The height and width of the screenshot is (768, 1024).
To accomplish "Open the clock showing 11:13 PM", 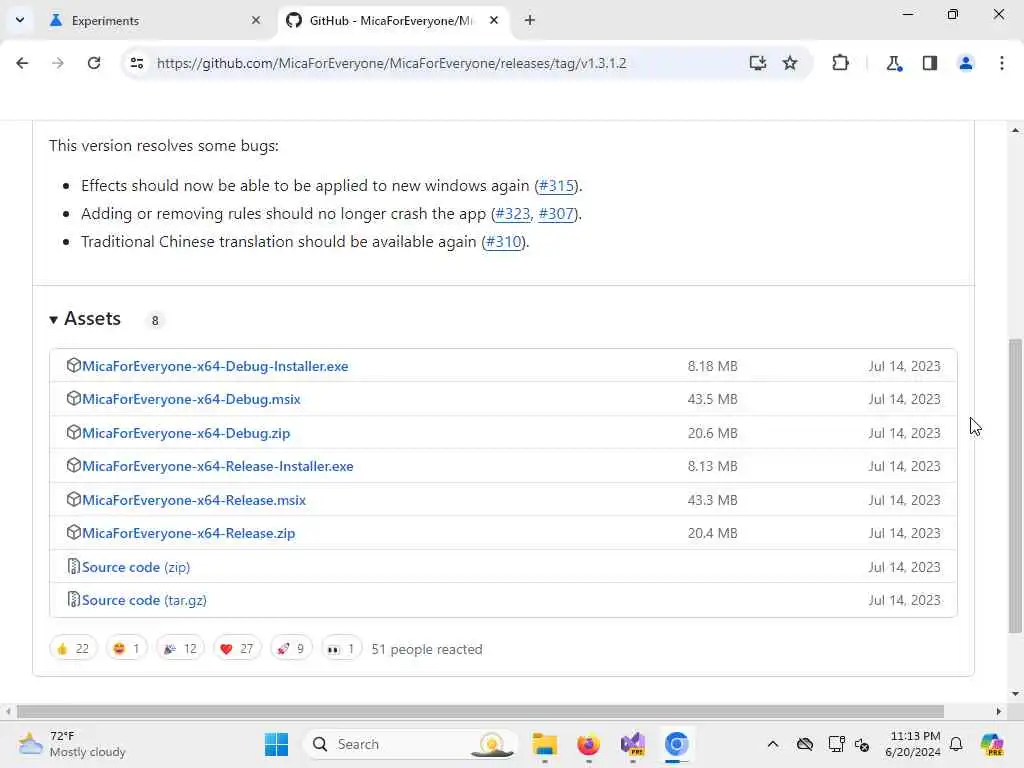I will click(x=913, y=744).
